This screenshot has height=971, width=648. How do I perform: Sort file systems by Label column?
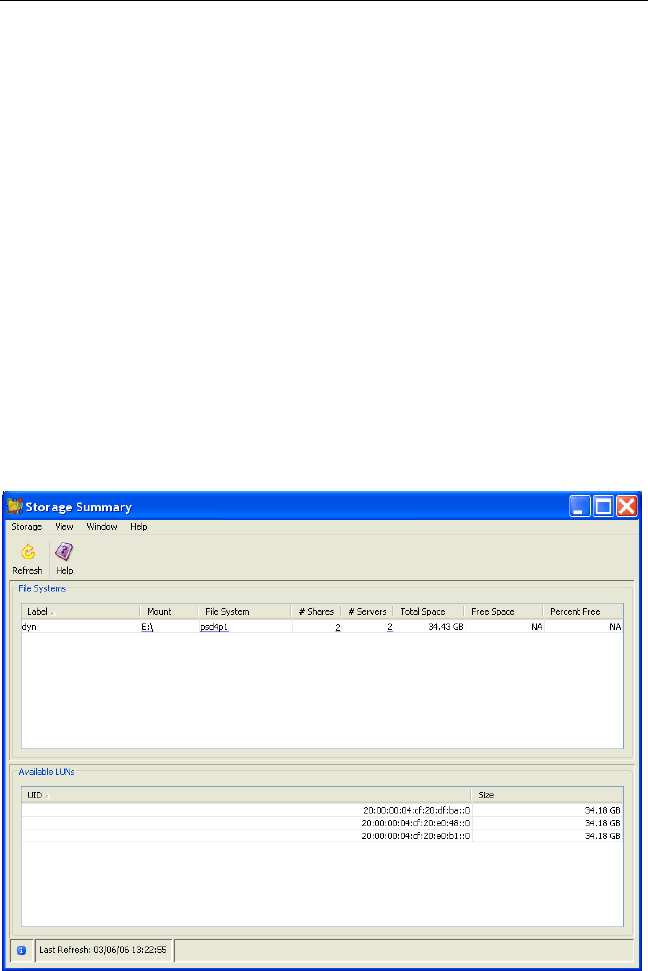[80, 611]
